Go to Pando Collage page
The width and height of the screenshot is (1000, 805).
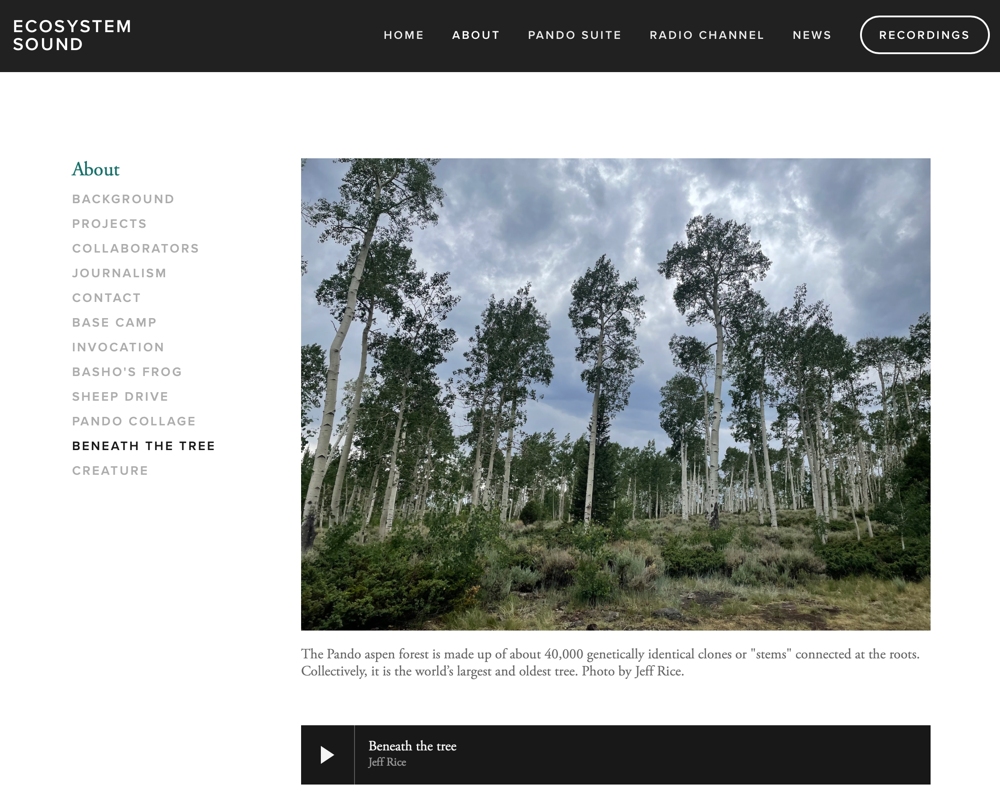pyautogui.click(x=134, y=421)
